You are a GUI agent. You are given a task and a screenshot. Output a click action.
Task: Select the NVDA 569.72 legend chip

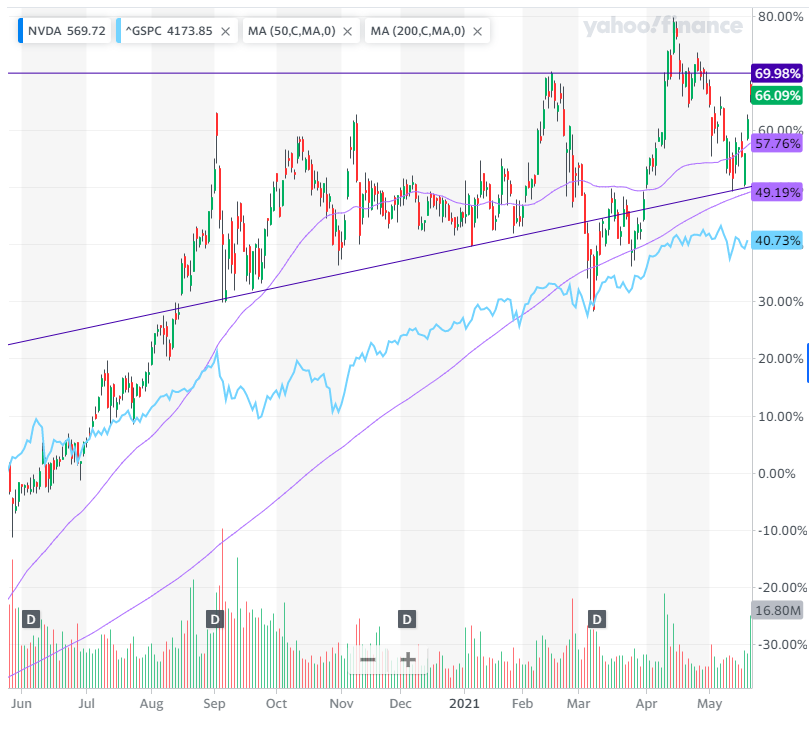coord(64,31)
